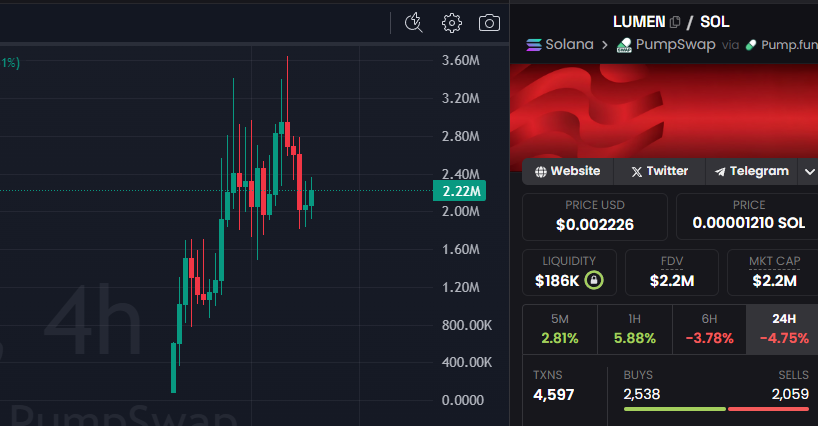The height and width of the screenshot is (426, 818).
Task: Click the 3.60M axis label
Action: [461, 60]
